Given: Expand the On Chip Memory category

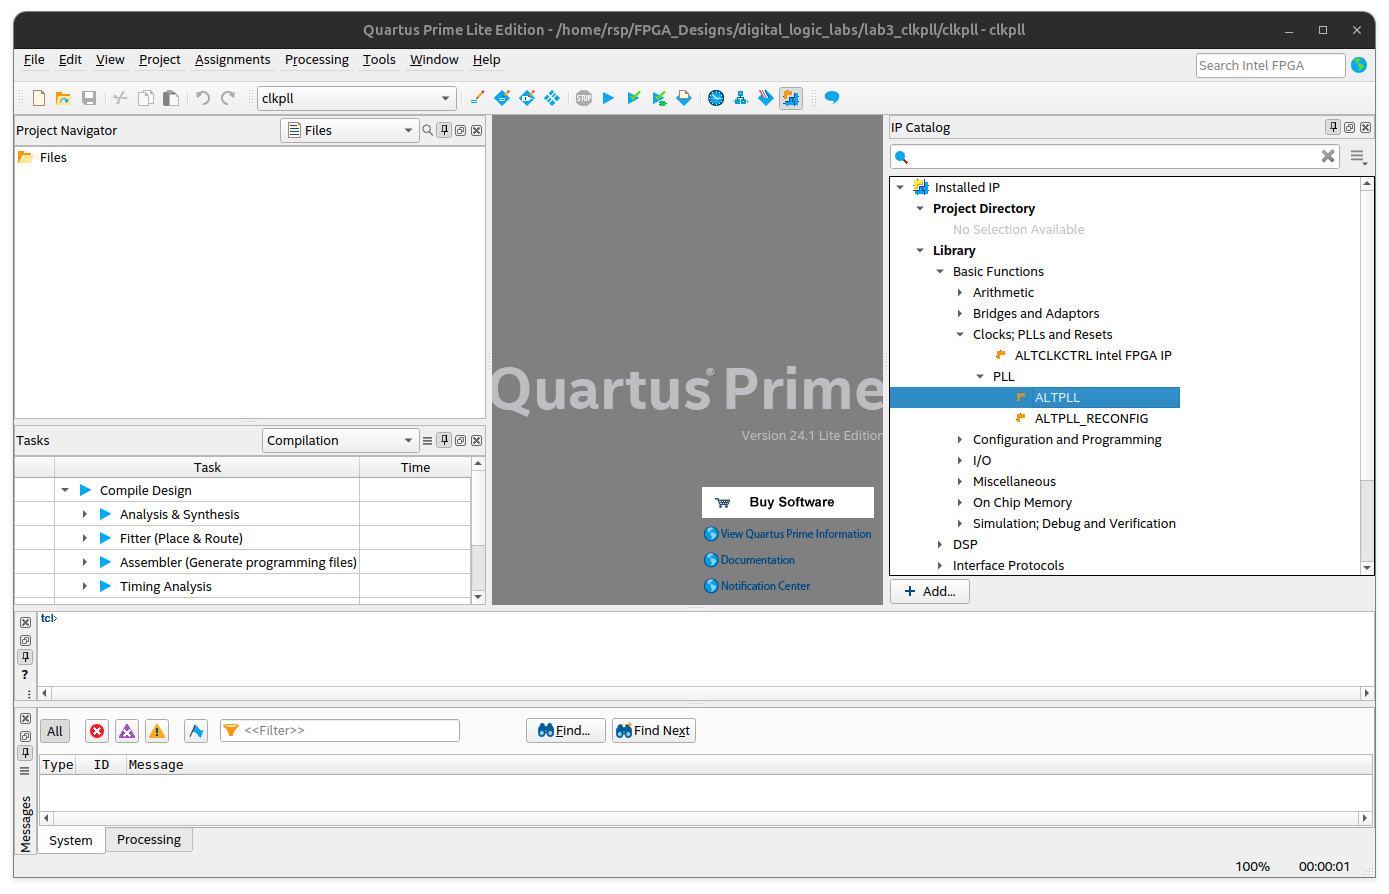Looking at the screenshot, I should point(960,503).
